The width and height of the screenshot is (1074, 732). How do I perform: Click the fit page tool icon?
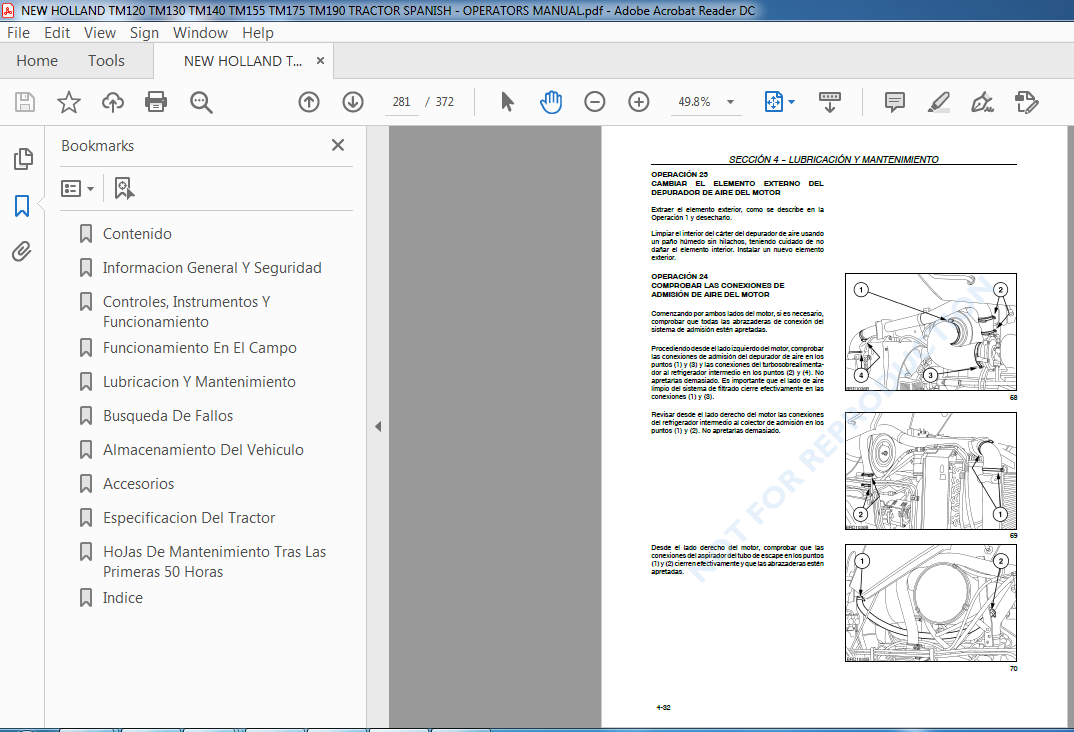(x=773, y=102)
